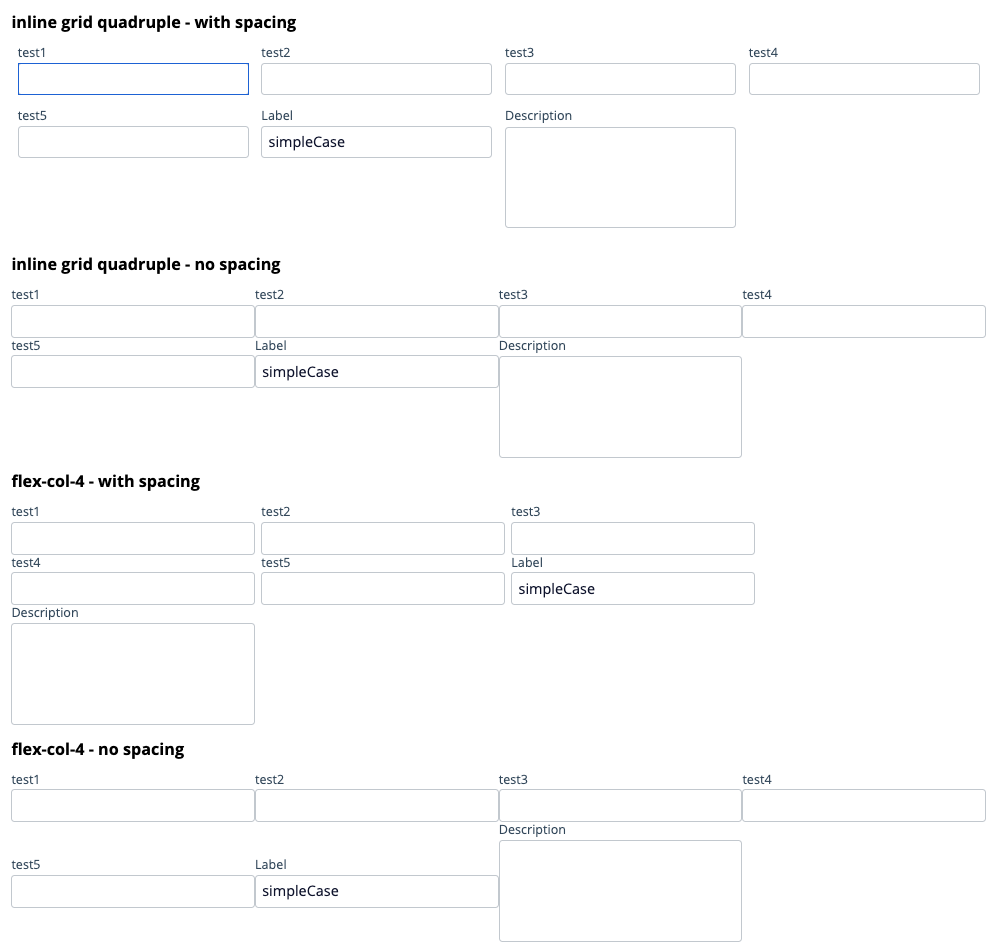Click simpleCase Label field in flex-col-4 no spacing
Viewport: 991px width, 950px height.
(377, 891)
